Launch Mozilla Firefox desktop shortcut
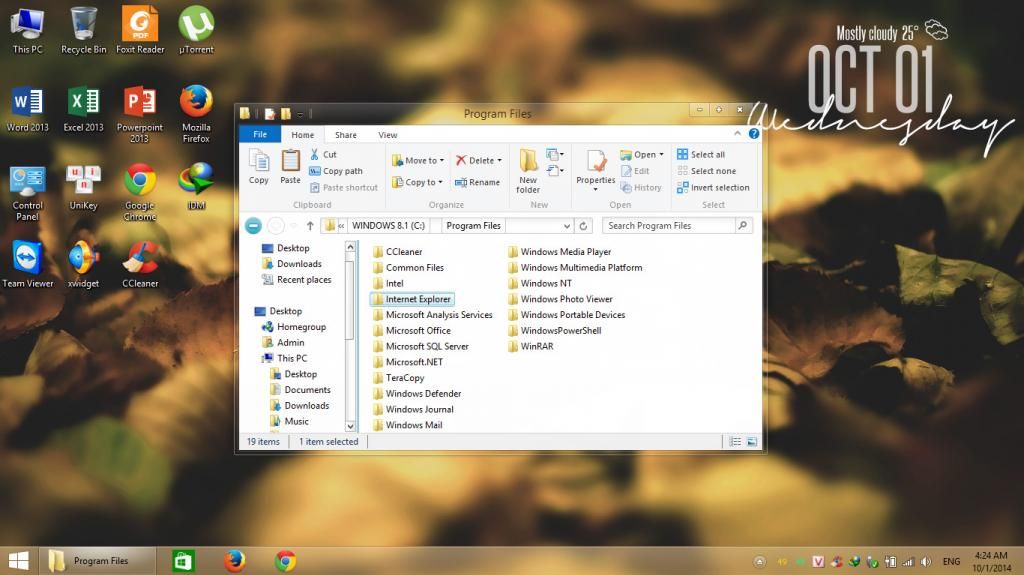 (196, 114)
